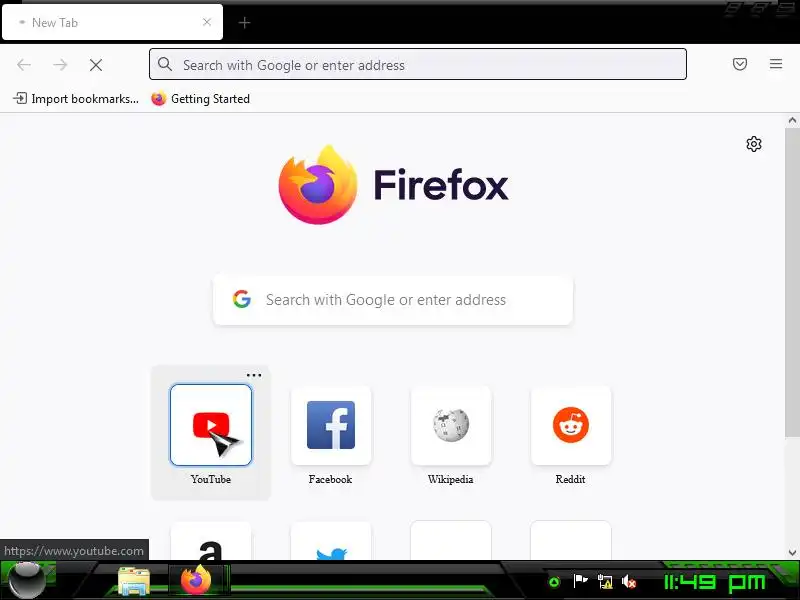Click the address bar search field
The height and width of the screenshot is (600, 800).
(x=418, y=64)
